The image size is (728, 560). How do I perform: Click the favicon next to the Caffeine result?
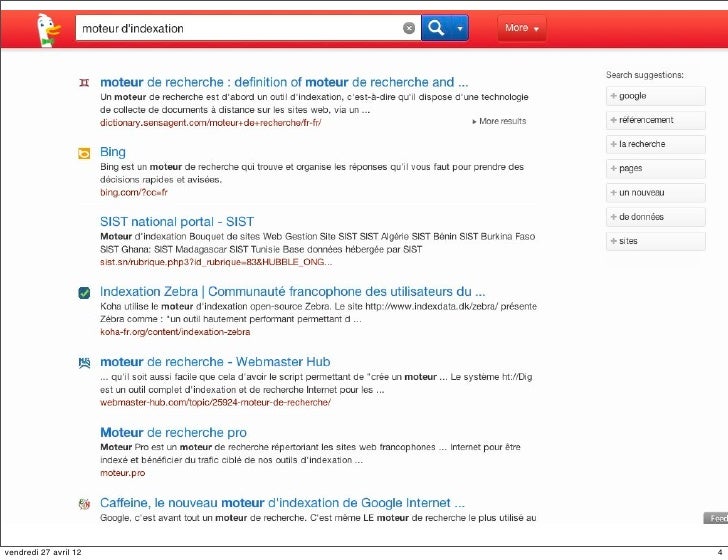tap(84, 504)
